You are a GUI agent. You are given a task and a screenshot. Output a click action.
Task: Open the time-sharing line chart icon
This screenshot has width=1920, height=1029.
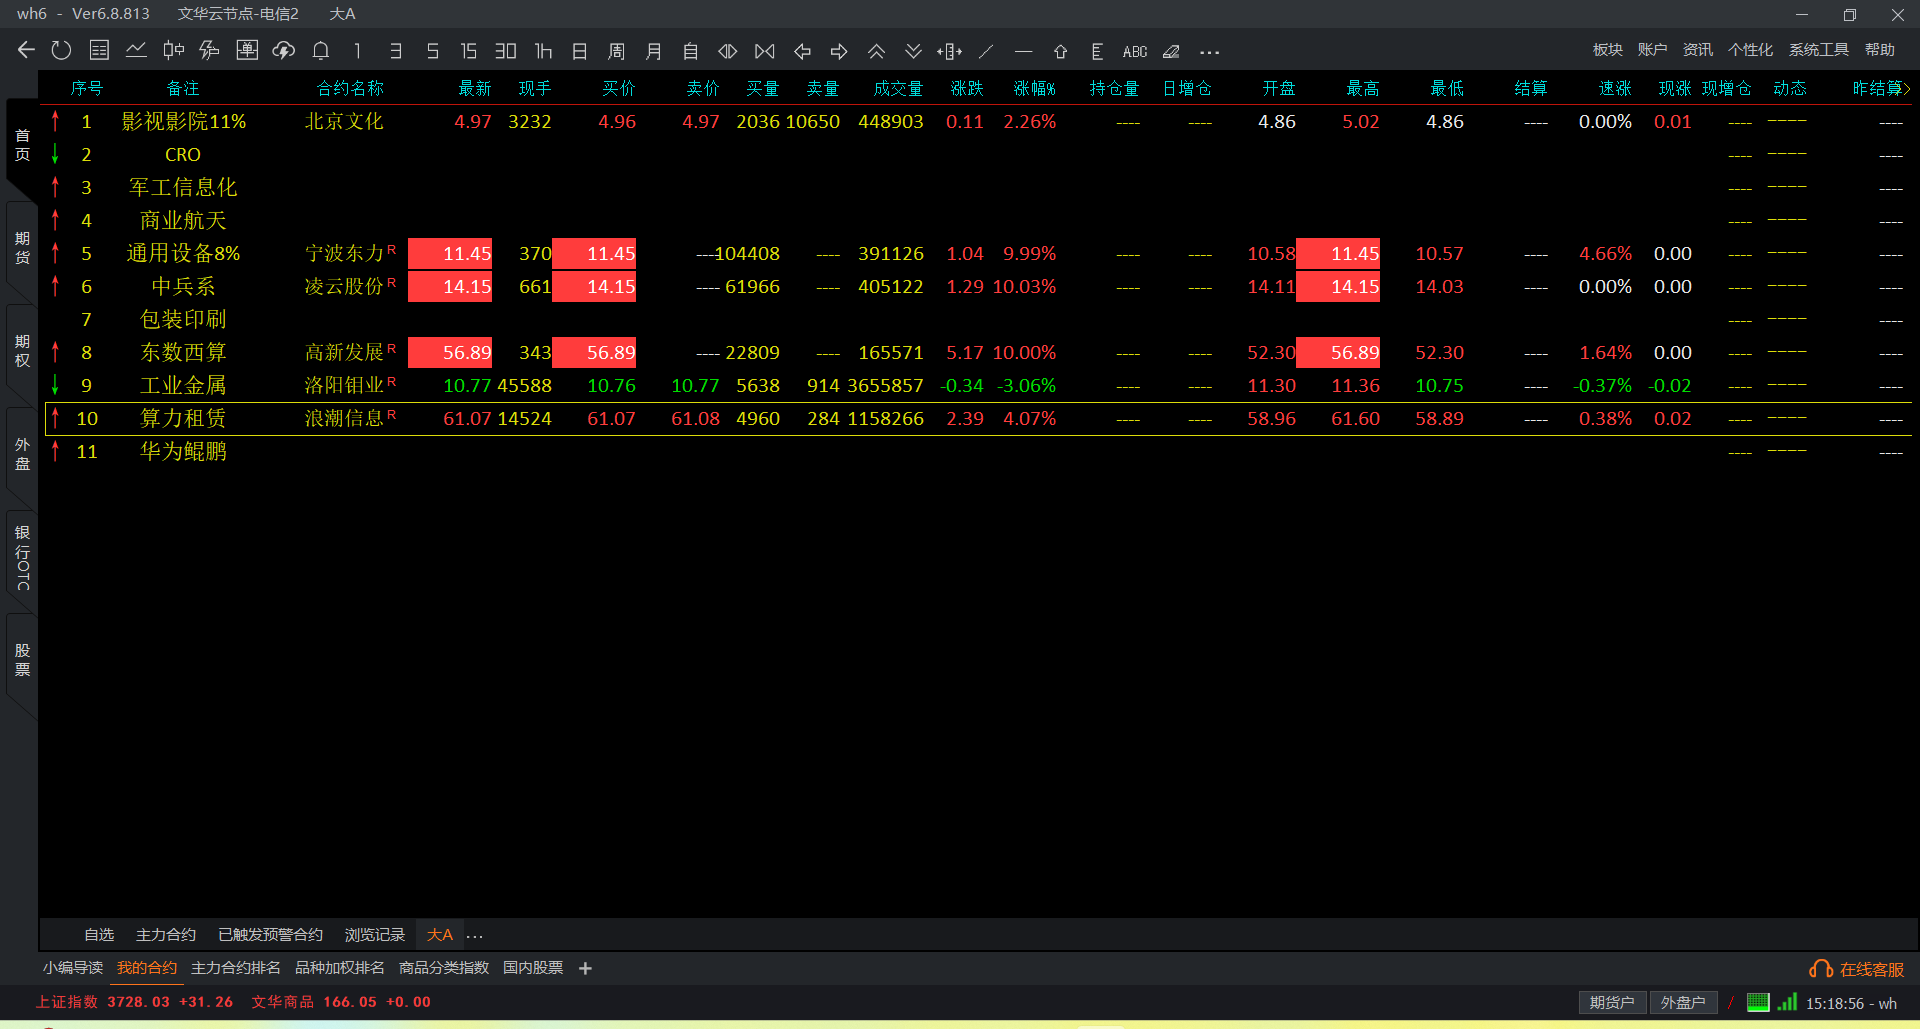click(136, 51)
